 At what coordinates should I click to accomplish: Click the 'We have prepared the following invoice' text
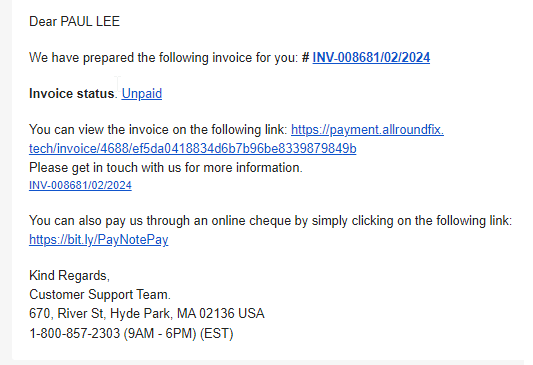(163, 57)
